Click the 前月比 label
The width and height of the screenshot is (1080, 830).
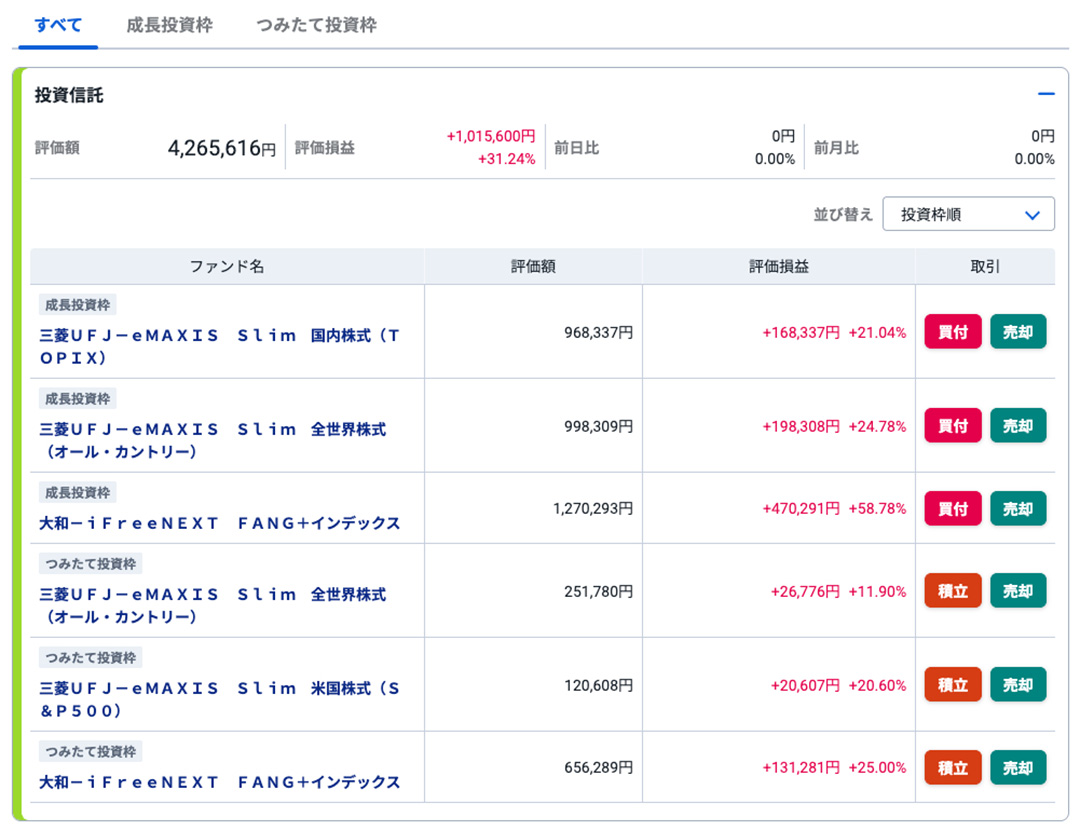[836, 148]
